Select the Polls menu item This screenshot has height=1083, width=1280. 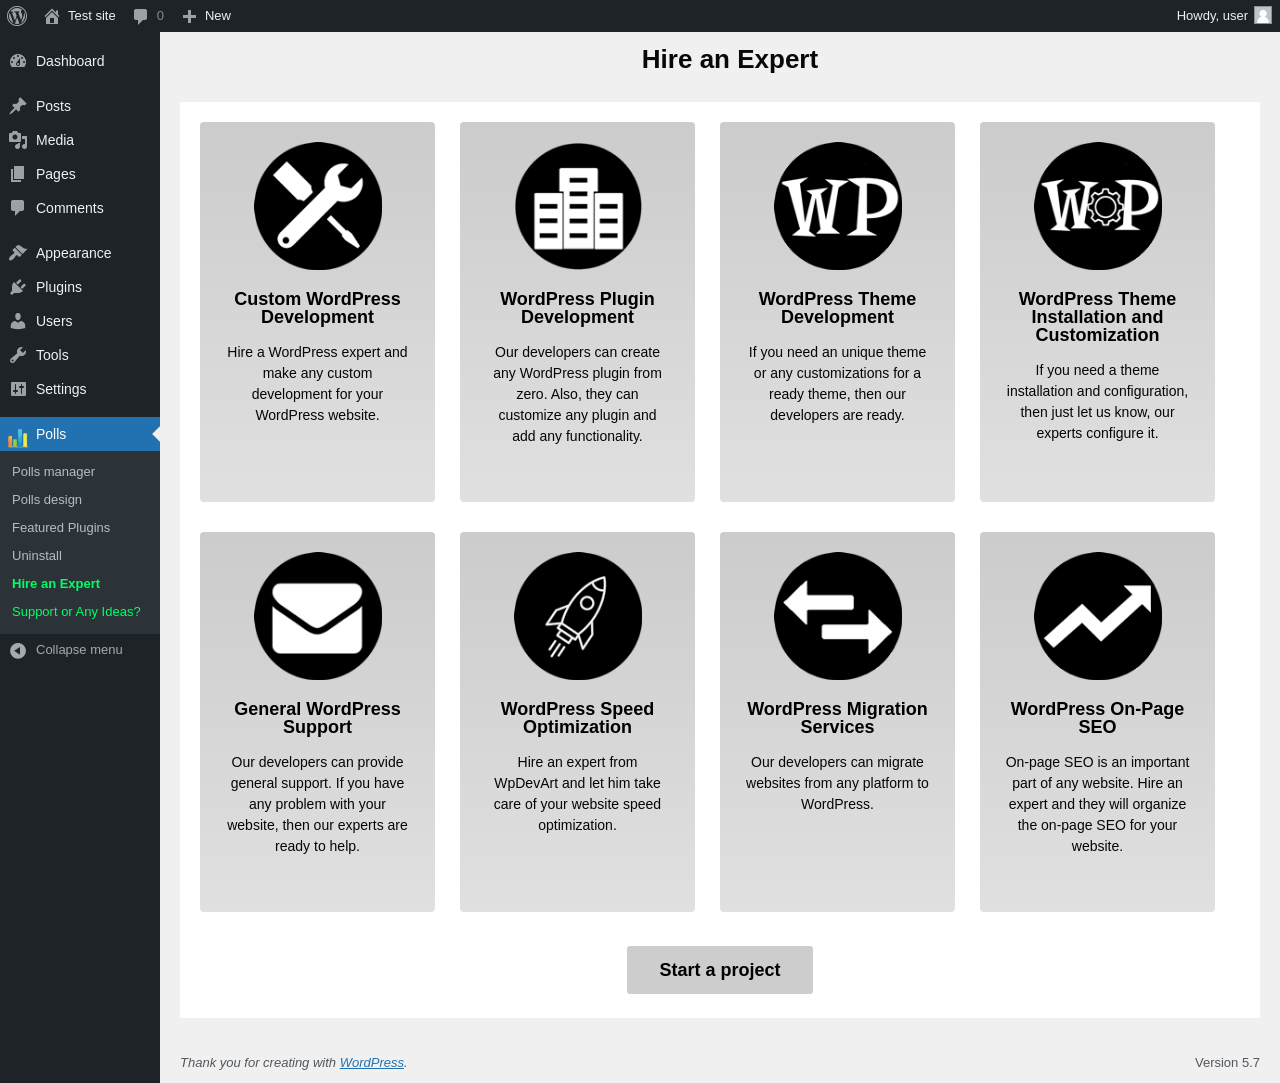click(x=80, y=434)
